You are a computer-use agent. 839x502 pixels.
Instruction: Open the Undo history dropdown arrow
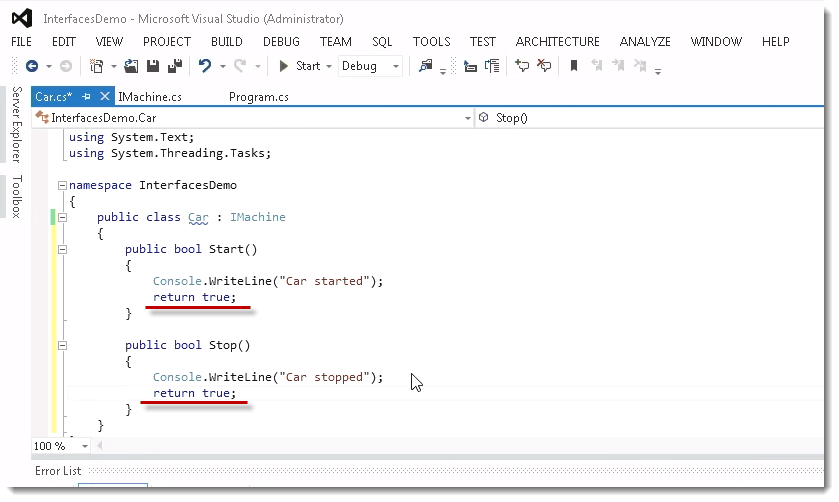click(223, 67)
